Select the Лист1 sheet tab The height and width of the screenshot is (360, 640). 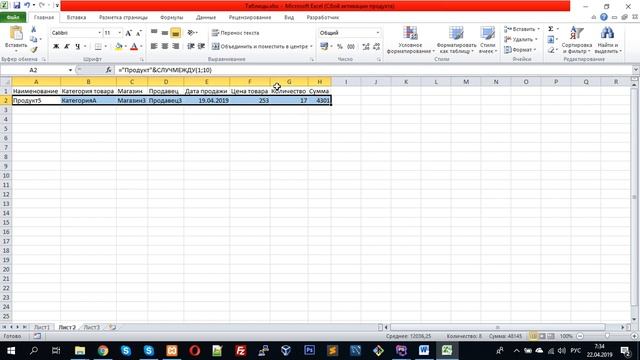click(42, 327)
